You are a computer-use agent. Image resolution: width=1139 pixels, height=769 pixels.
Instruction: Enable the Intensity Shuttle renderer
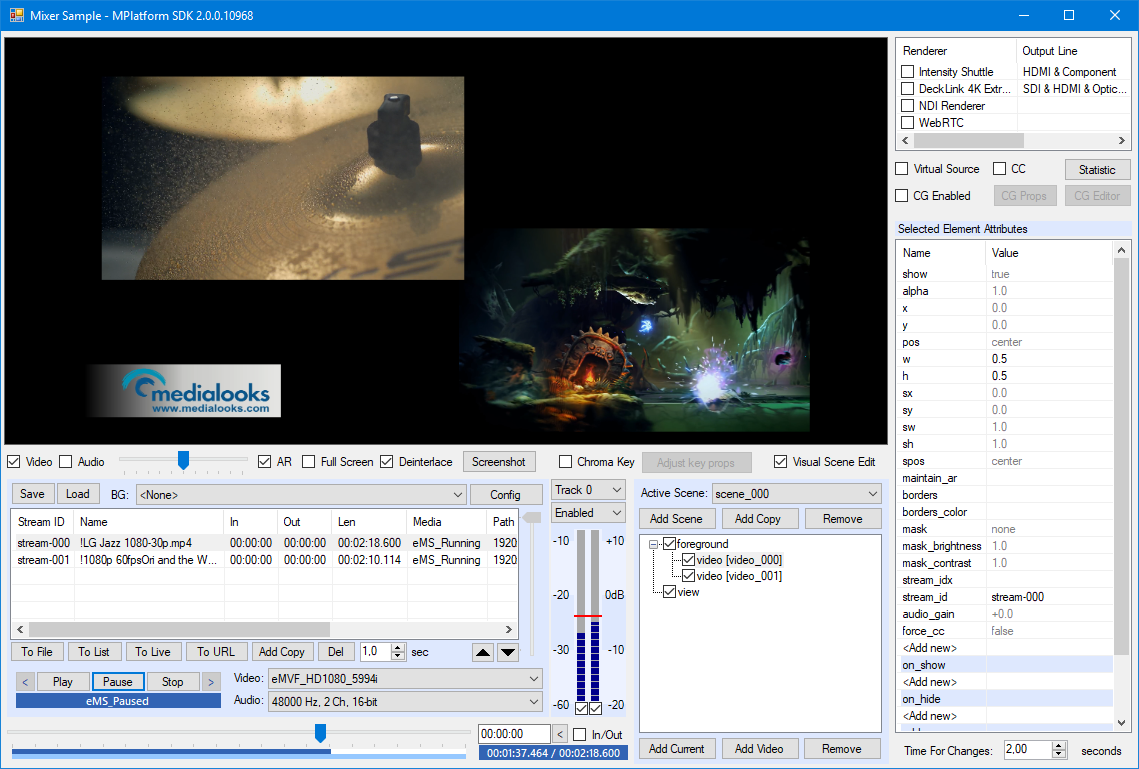click(907, 72)
